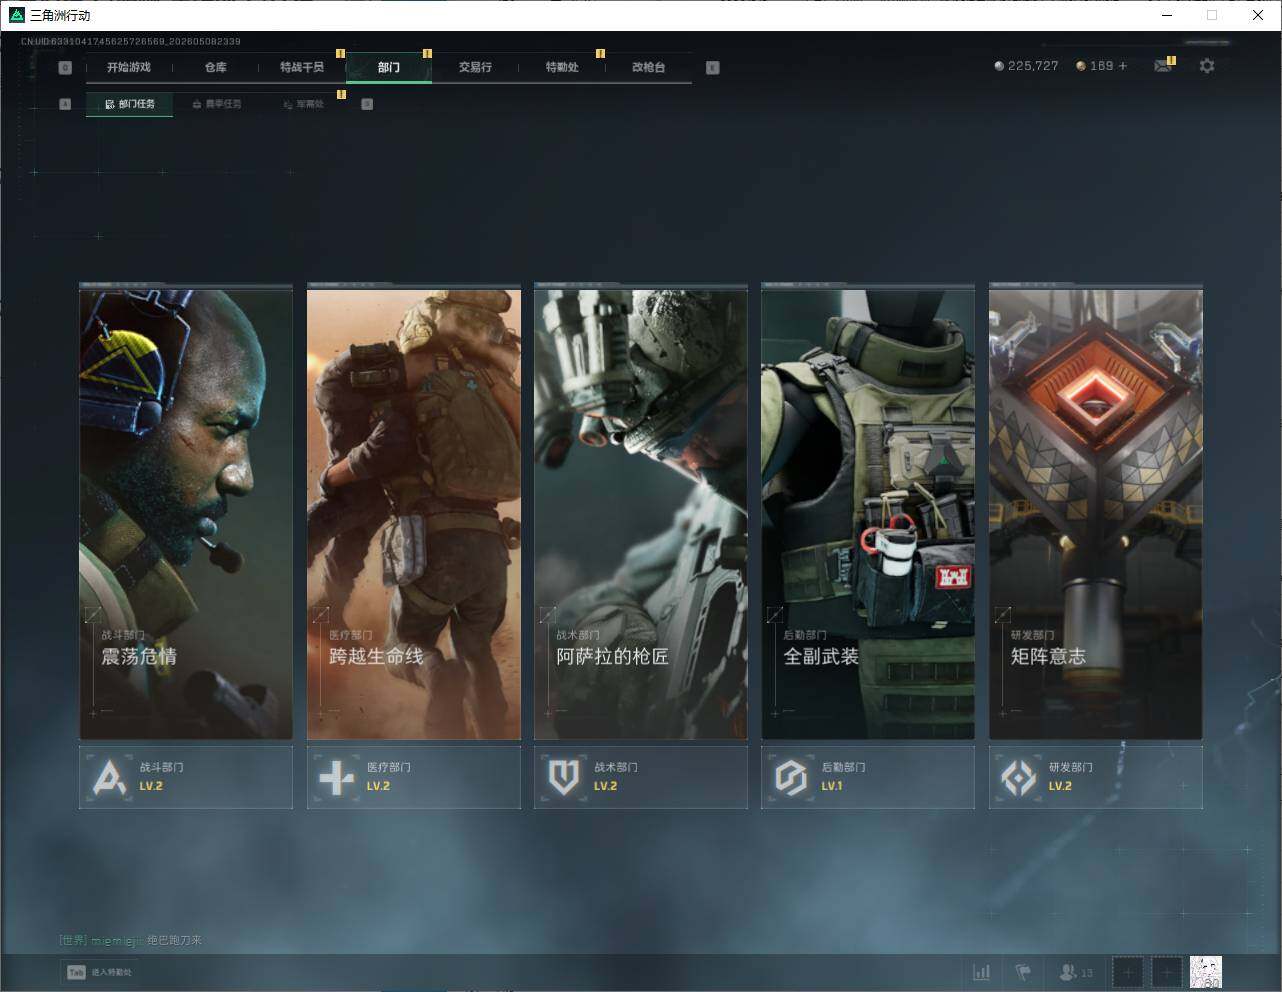Open the 震荡危情 combat department card
The height and width of the screenshot is (992, 1282).
[186, 513]
